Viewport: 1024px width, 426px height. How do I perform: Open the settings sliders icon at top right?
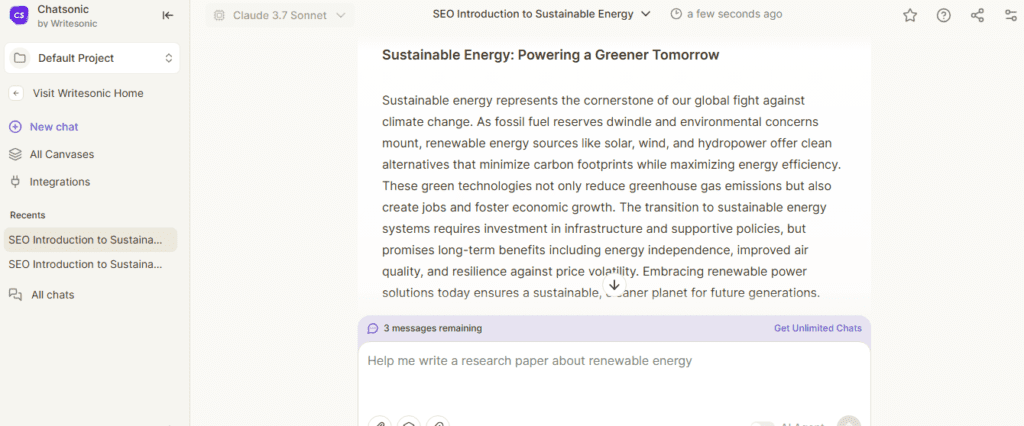pyautogui.click(x=1010, y=15)
